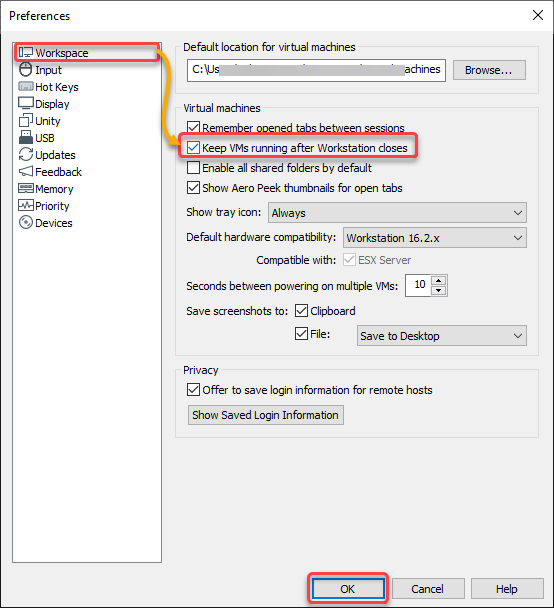554x608 pixels.
Task: Choose the Unity windows icon
Action: pyautogui.click(x=26, y=121)
